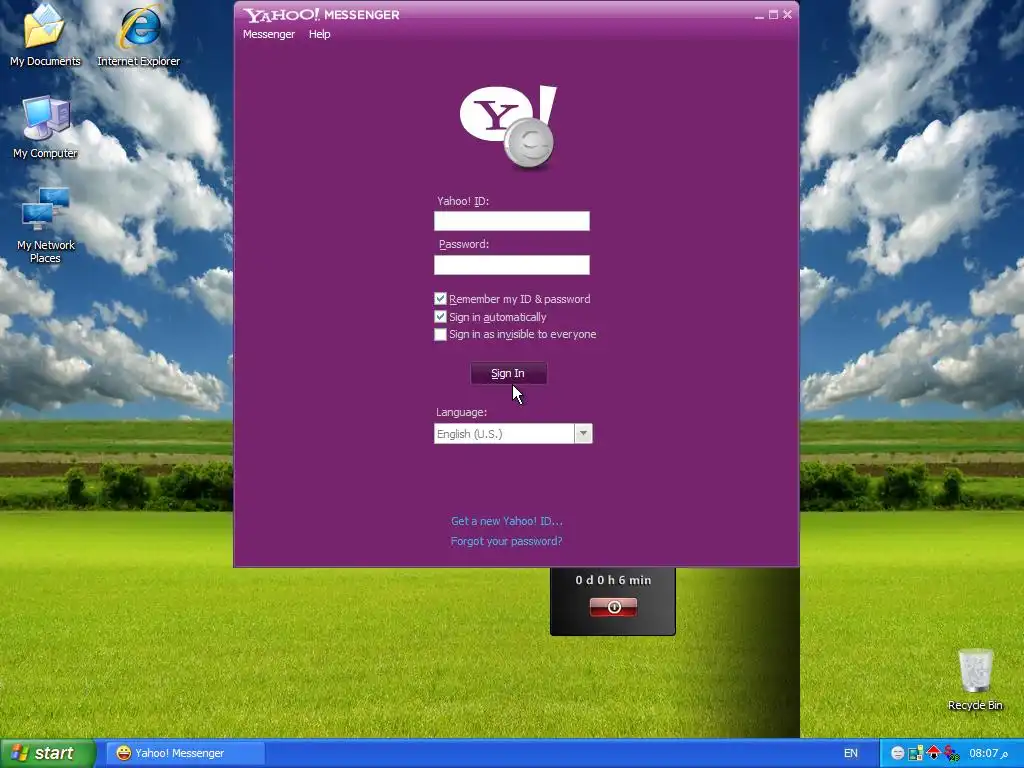This screenshot has height=768, width=1024.
Task: Open the Help menu
Action: 319,34
